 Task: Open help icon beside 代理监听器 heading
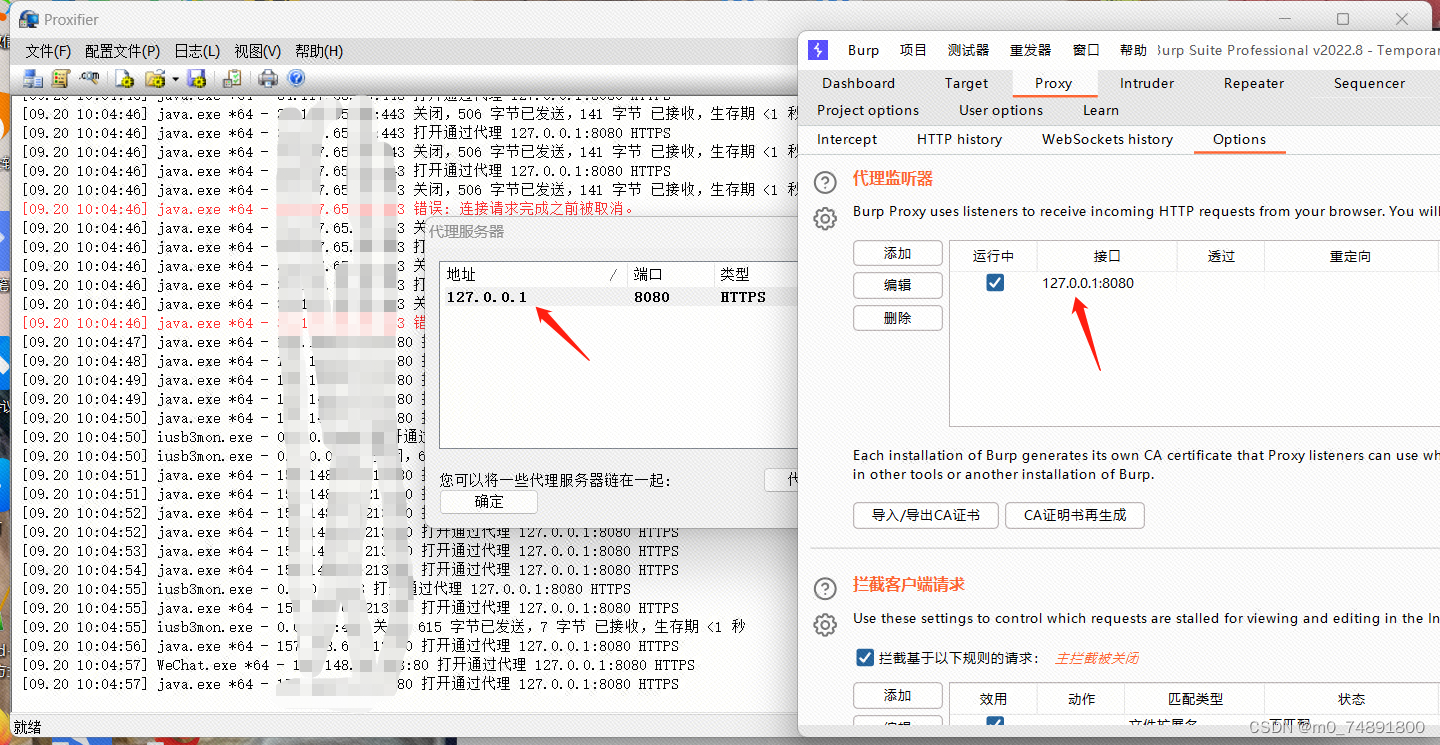[x=825, y=182]
